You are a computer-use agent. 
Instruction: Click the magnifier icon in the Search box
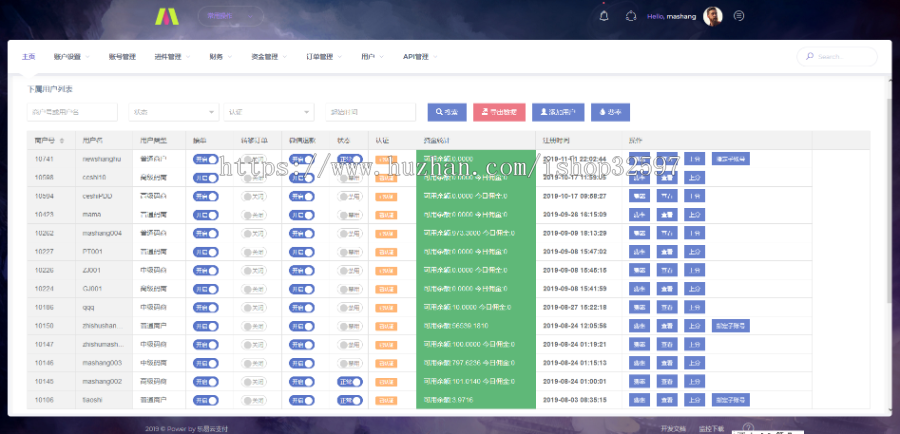[810, 56]
